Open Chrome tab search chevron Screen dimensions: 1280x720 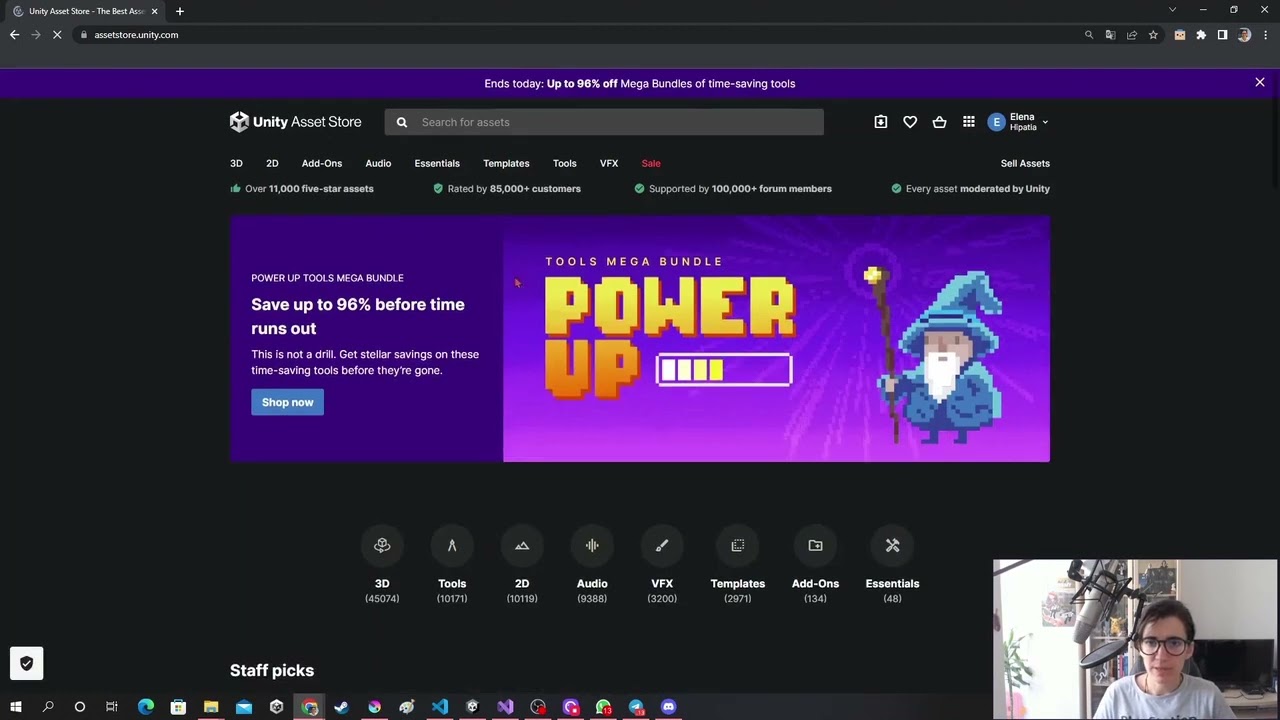tap(1172, 10)
